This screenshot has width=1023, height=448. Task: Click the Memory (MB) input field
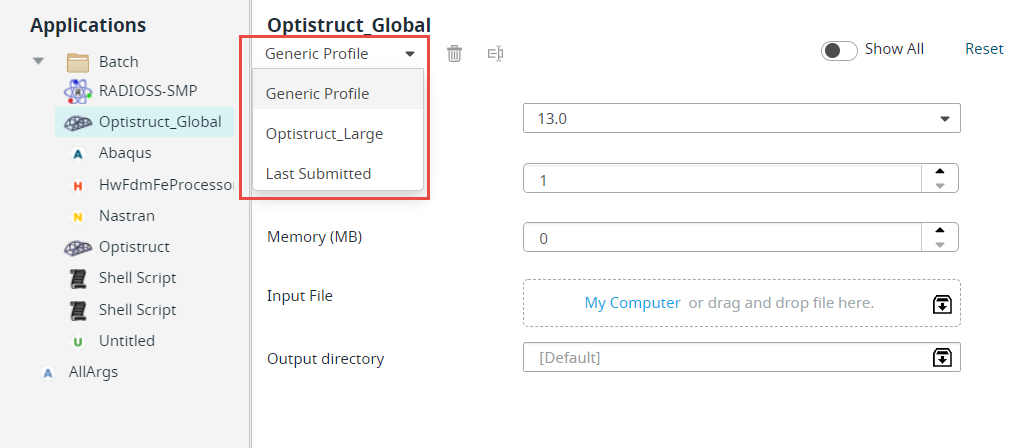click(x=722, y=237)
